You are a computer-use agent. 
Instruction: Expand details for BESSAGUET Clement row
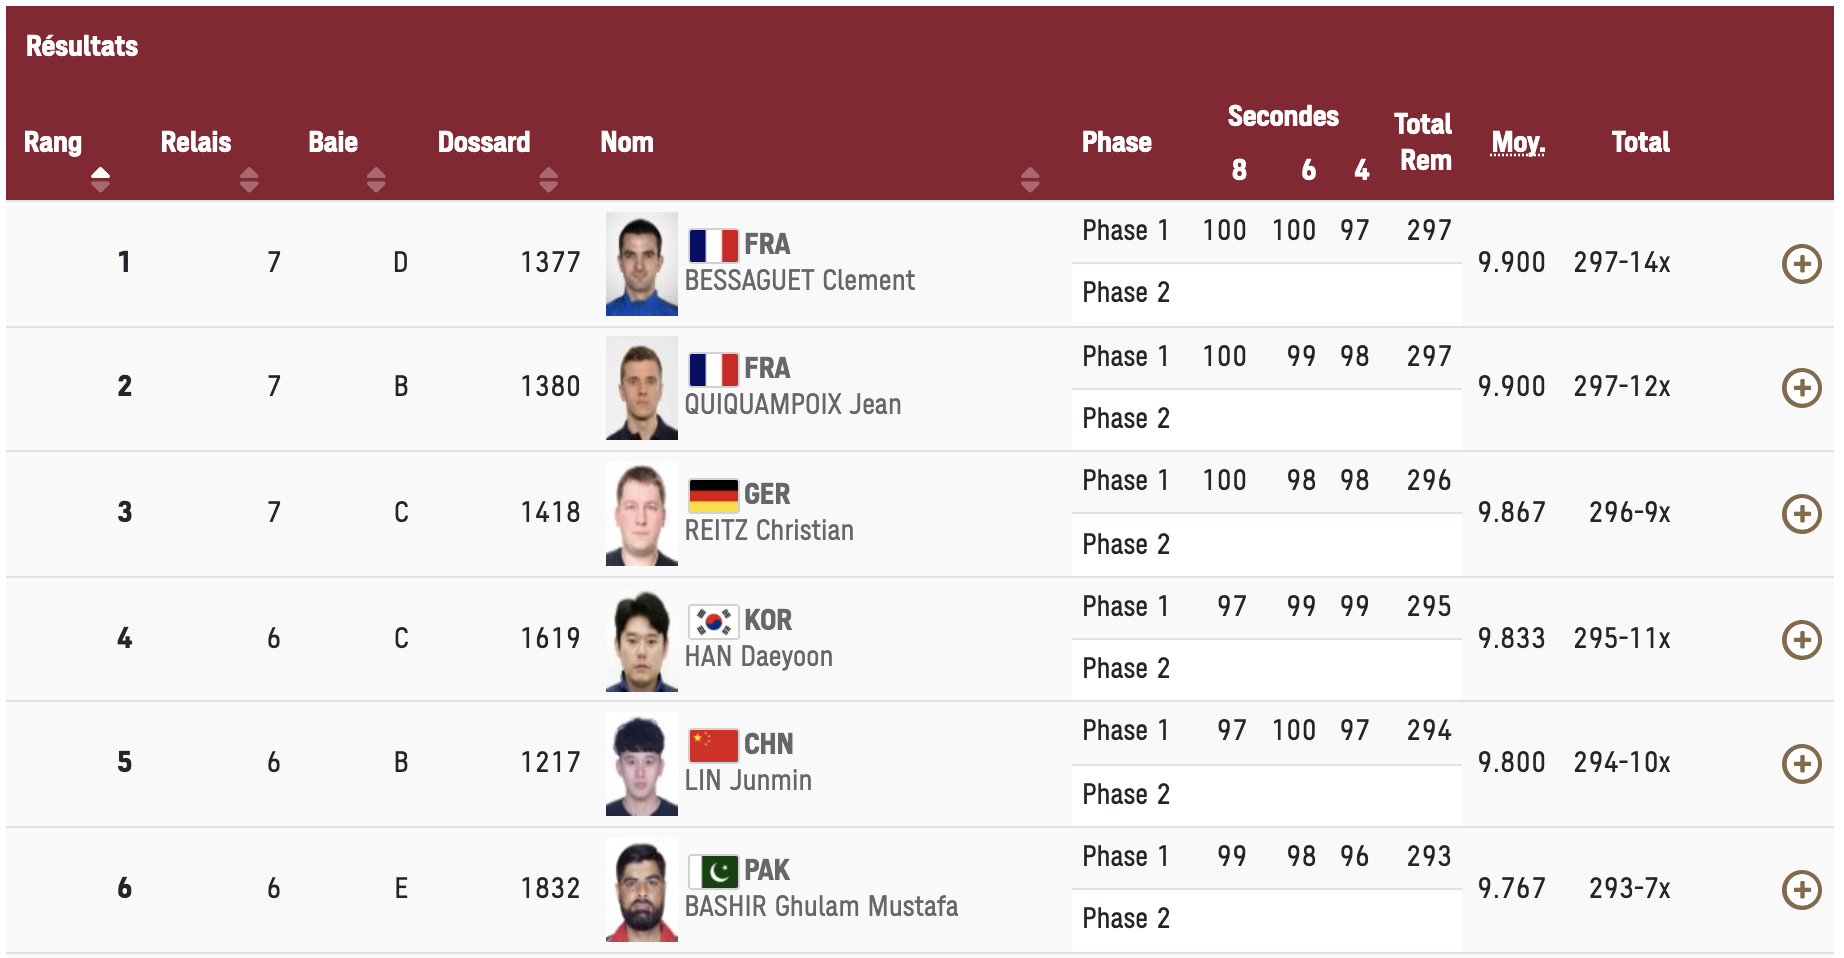(x=1801, y=264)
